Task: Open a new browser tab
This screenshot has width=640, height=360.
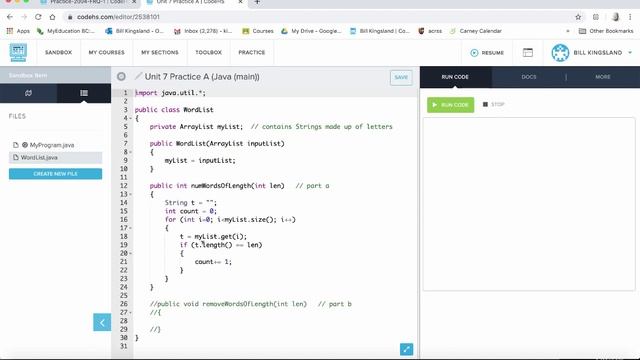Action: tap(257, 2)
